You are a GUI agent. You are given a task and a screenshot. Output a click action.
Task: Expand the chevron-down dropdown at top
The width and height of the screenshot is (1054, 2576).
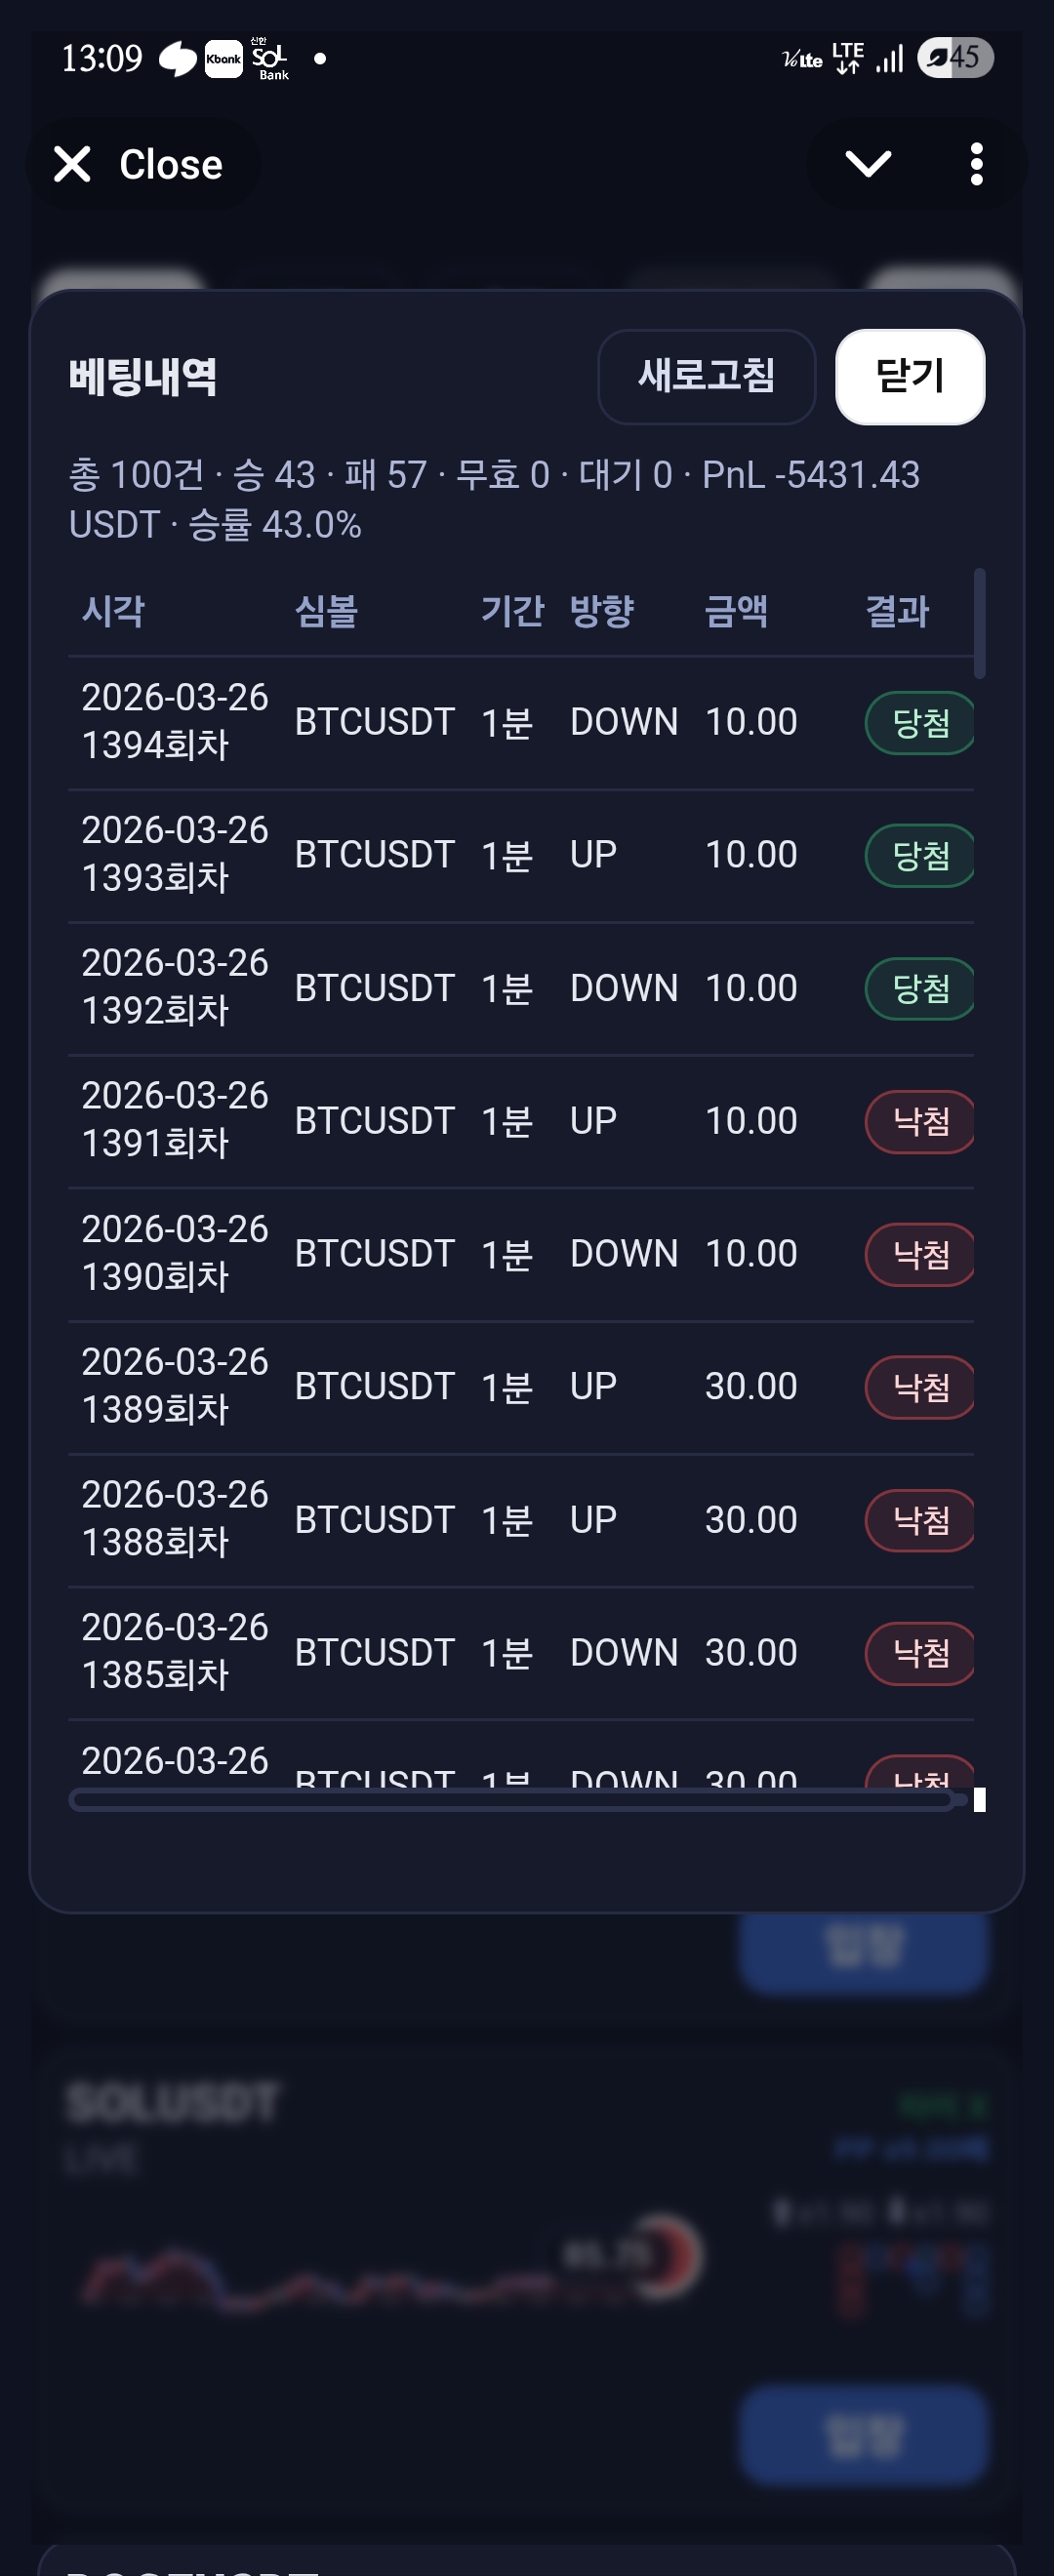[x=867, y=164]
